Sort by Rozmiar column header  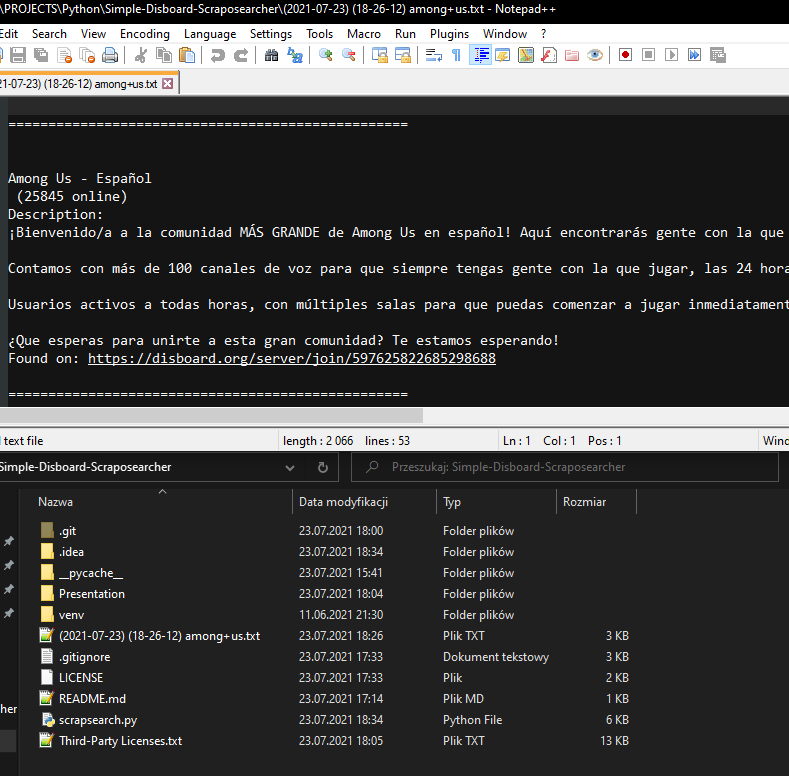(x=596, y=502)
